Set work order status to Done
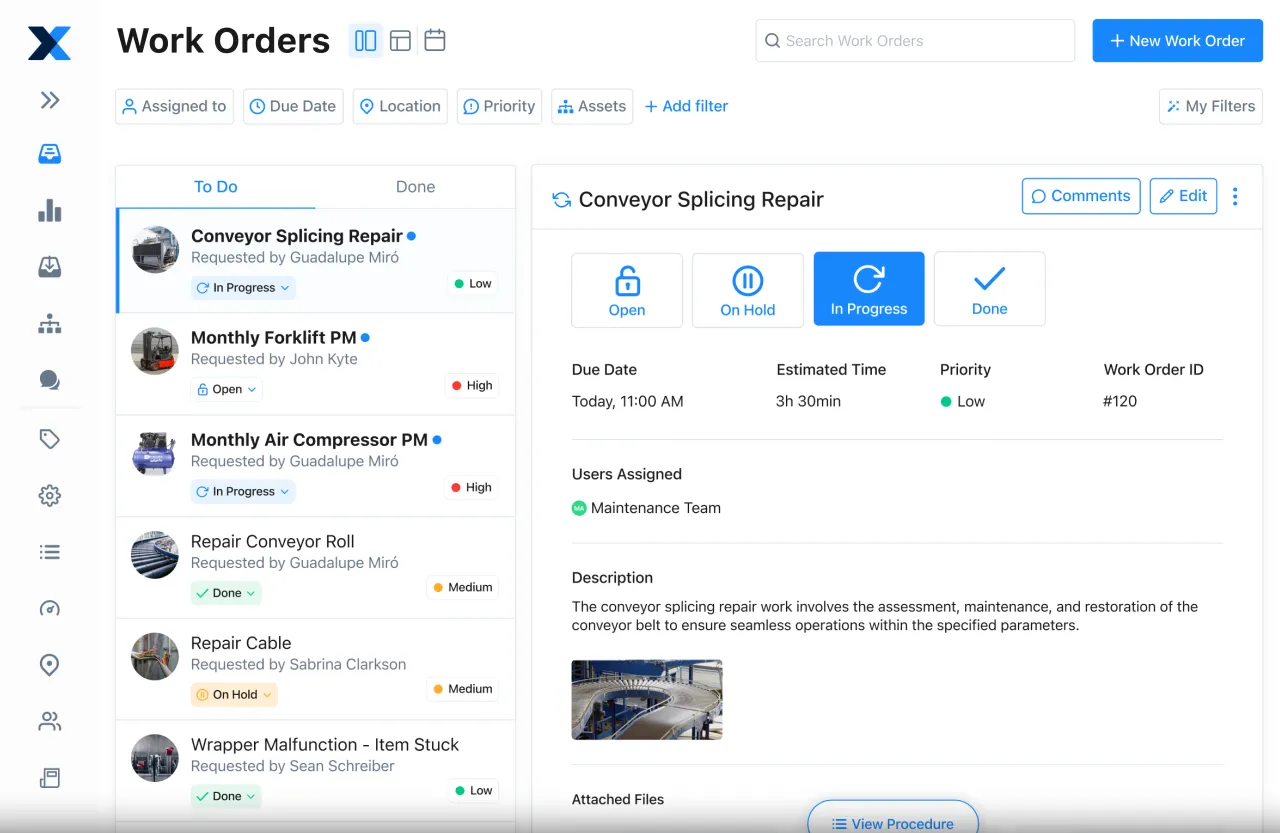The width and height of the screenshot is (1280, 833). [989, 288]
